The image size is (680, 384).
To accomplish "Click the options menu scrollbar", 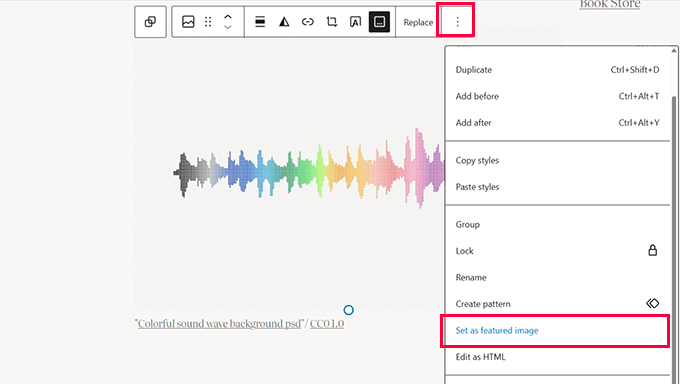I will [x=674, y=239].
